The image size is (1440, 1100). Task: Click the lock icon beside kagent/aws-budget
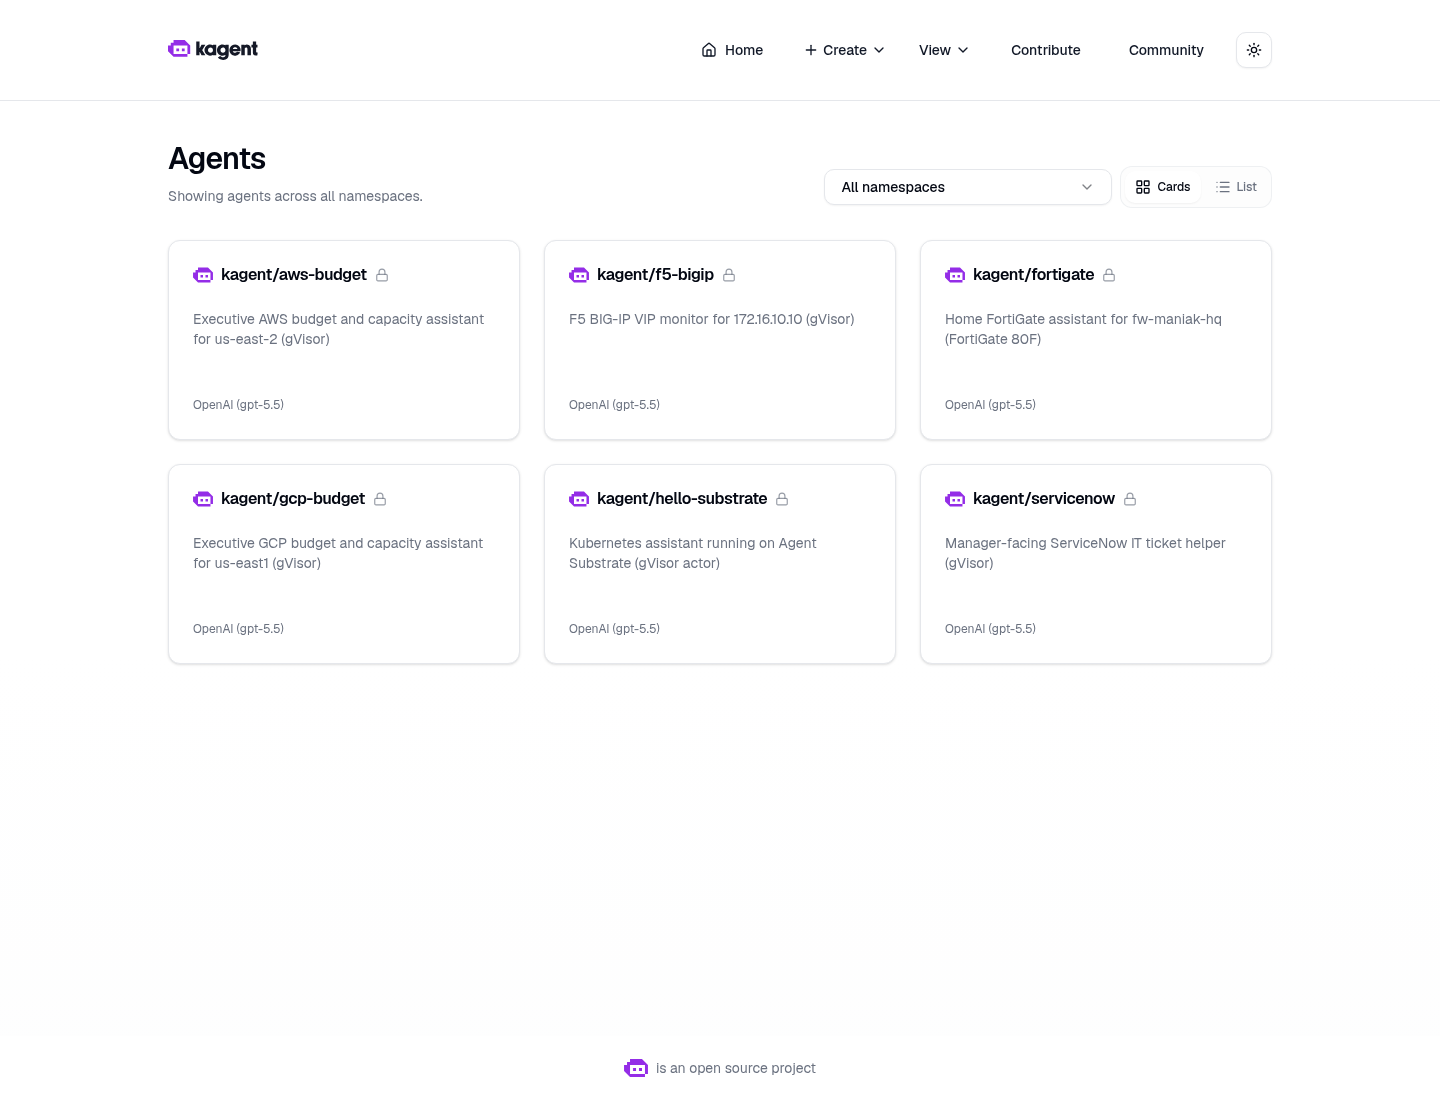(x=382, y=275)
